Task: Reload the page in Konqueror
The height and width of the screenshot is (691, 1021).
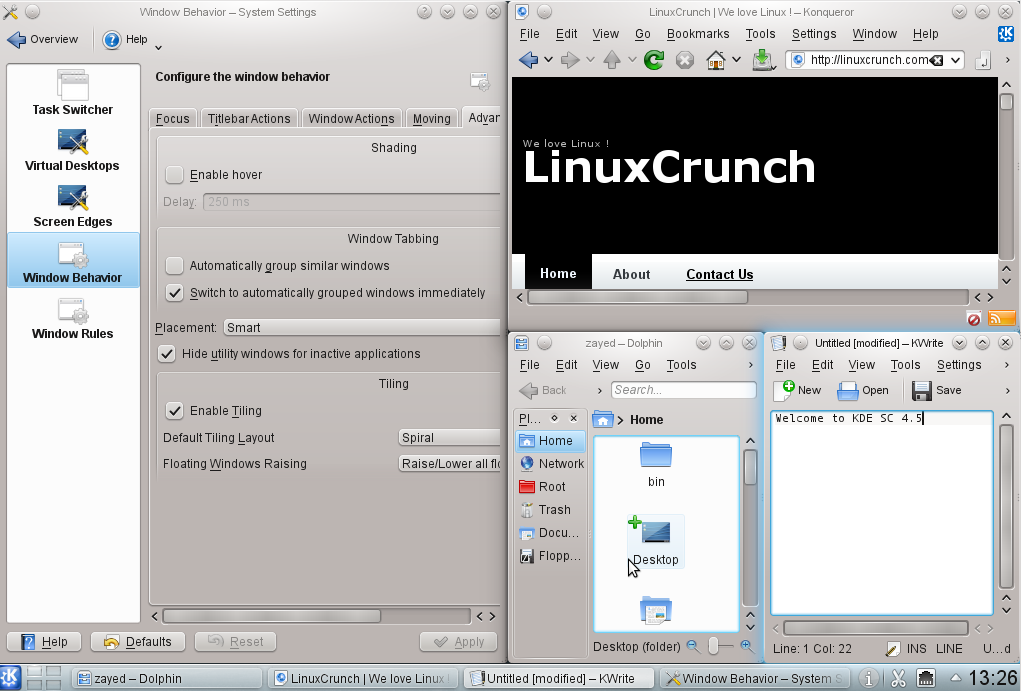Action: 654,60
